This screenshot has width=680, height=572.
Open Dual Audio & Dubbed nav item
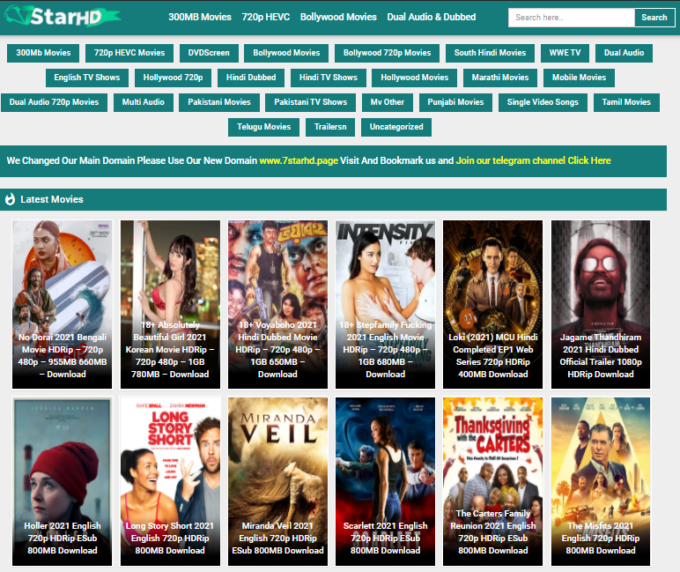(x=431, y=17)
